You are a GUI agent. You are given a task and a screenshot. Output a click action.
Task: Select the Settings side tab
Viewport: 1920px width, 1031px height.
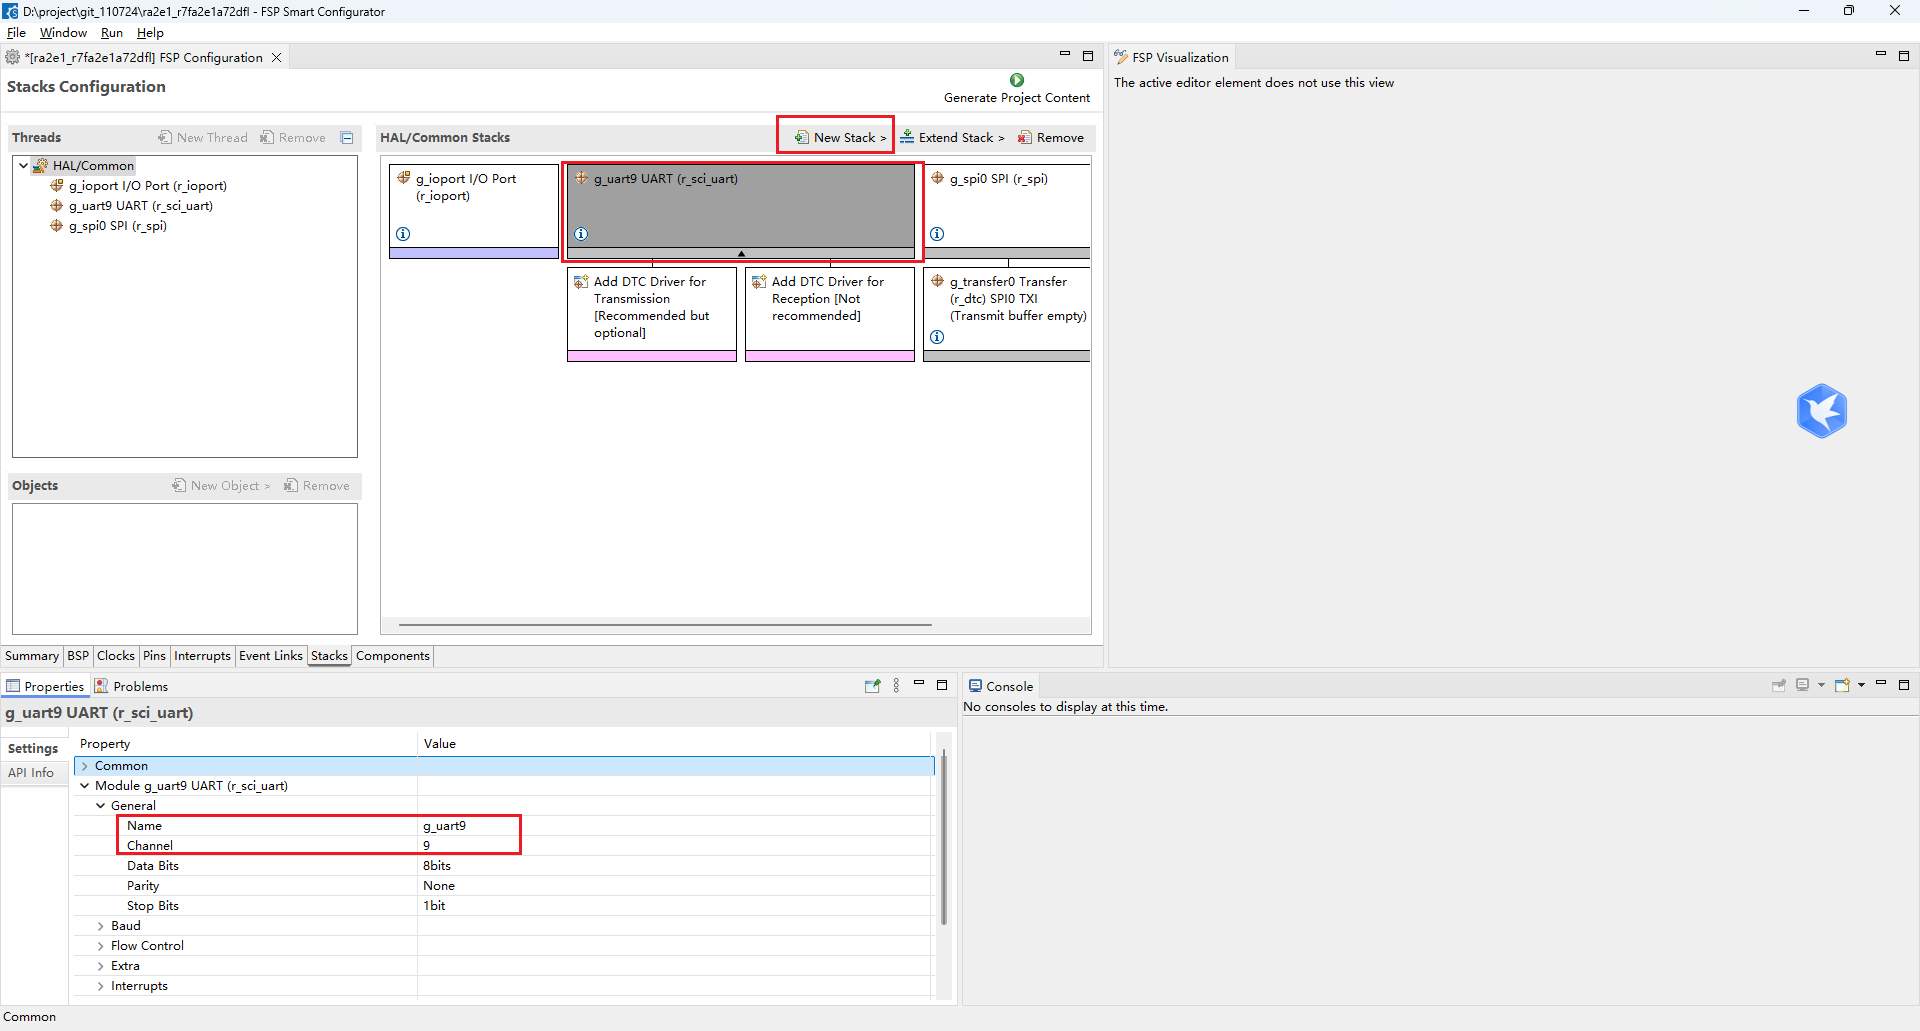[x=33, y=748]
